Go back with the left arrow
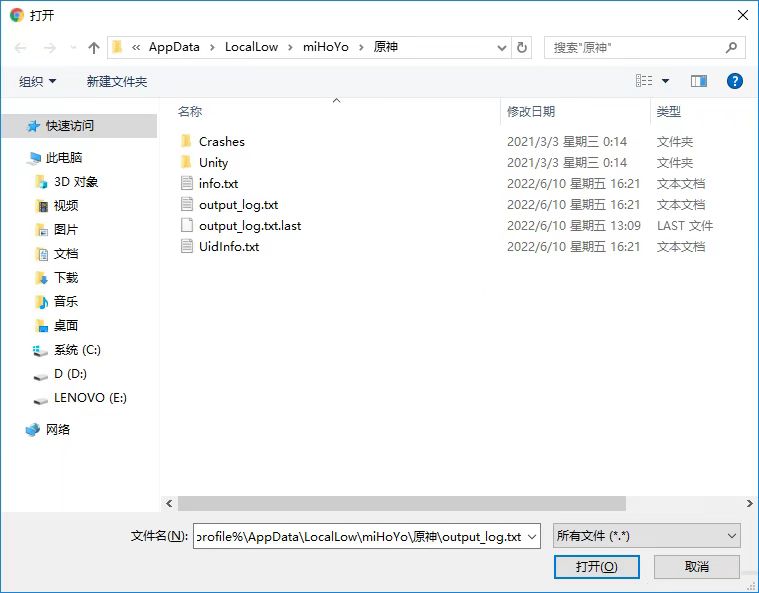759x593 pixels. point(20,47)
